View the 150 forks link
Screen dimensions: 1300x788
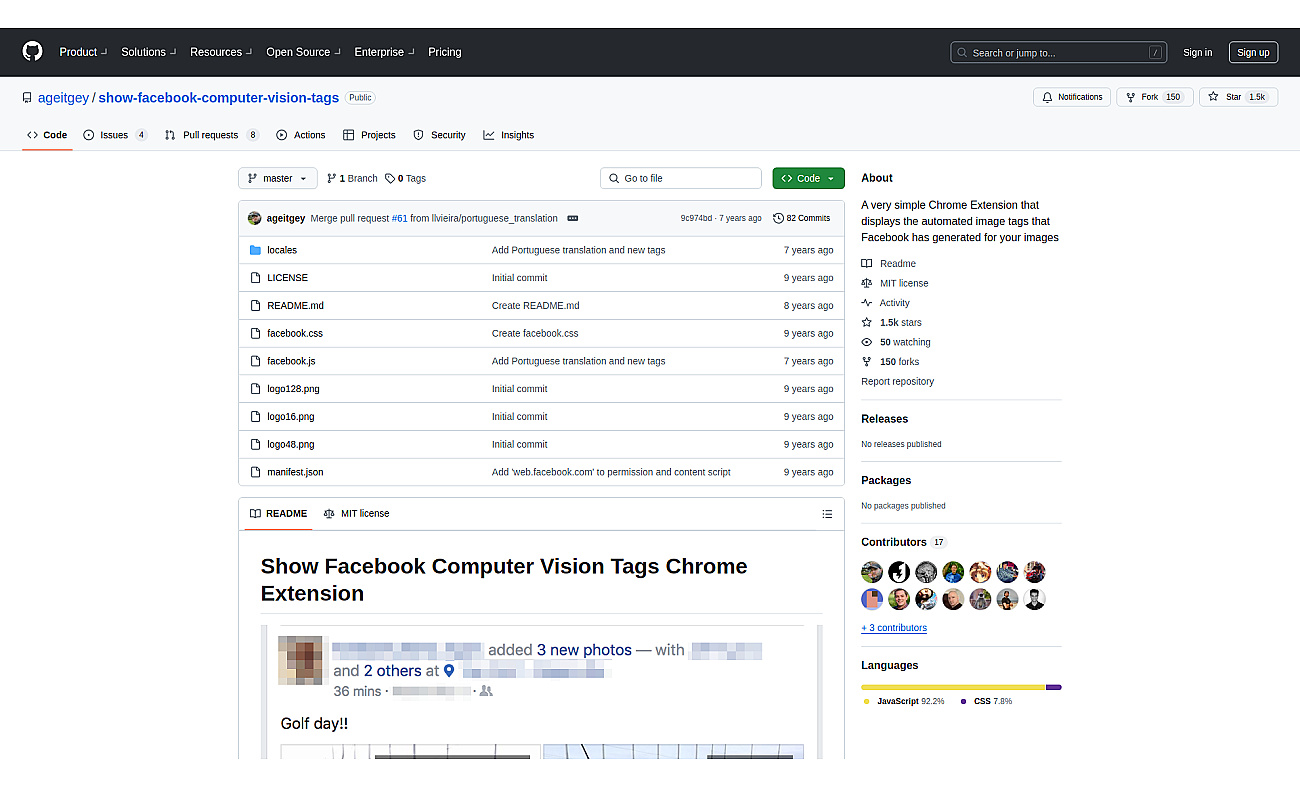(890, 362)
